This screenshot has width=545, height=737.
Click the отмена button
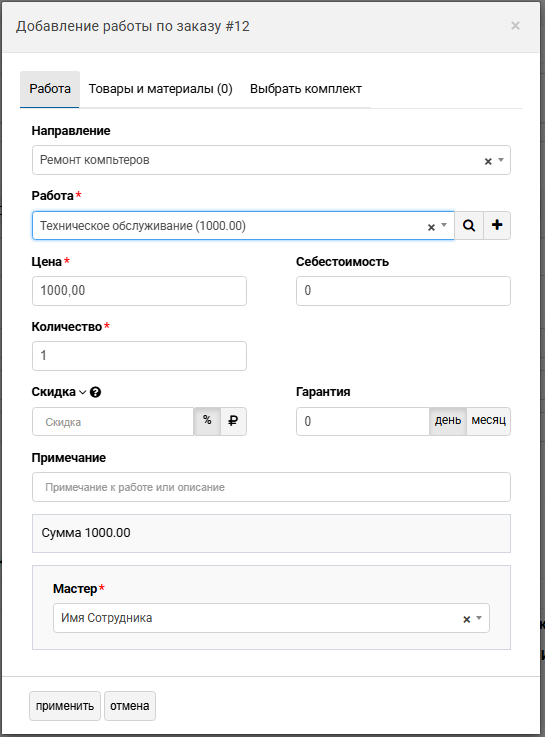pyautogui.click(x=130, y=706)
